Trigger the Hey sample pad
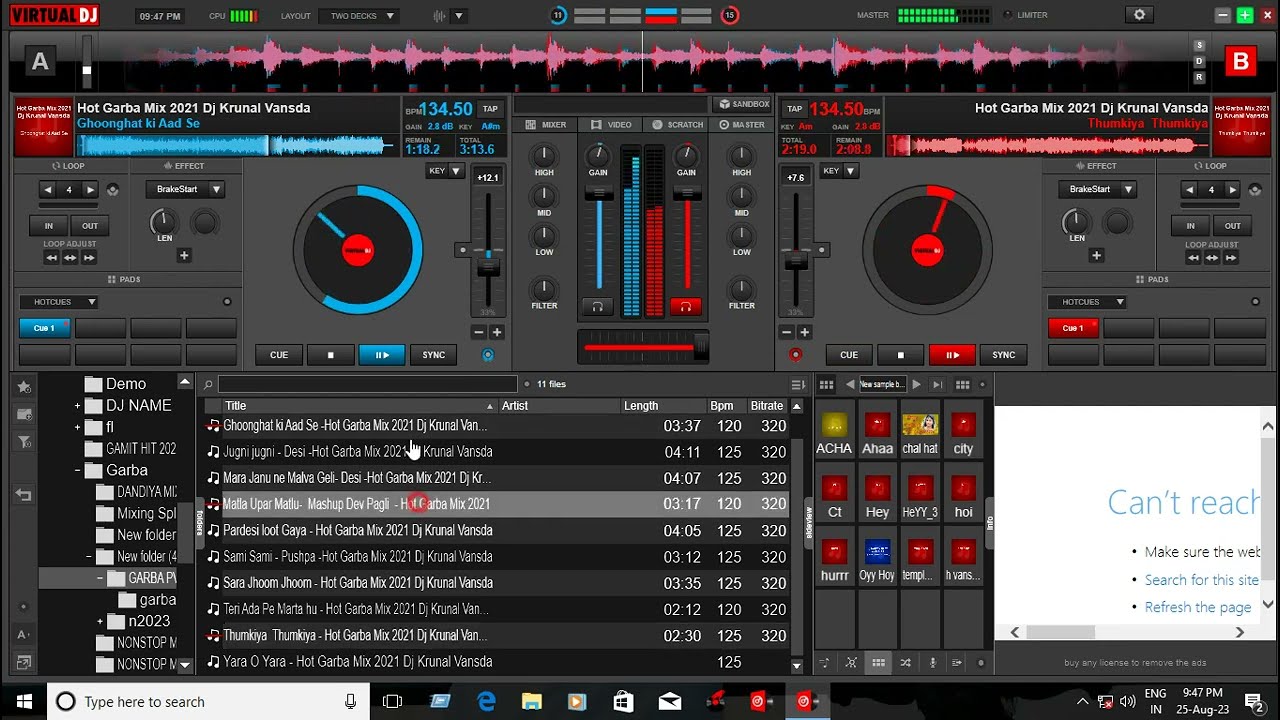Viewport: 1280px width, 720px height. pos(877,497)
